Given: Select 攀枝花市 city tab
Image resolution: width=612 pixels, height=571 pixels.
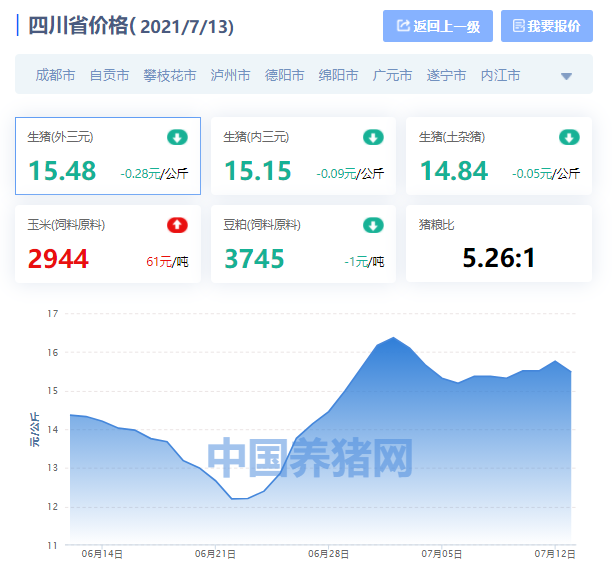Looking at the screenshot, I should (x=170, y=75).
